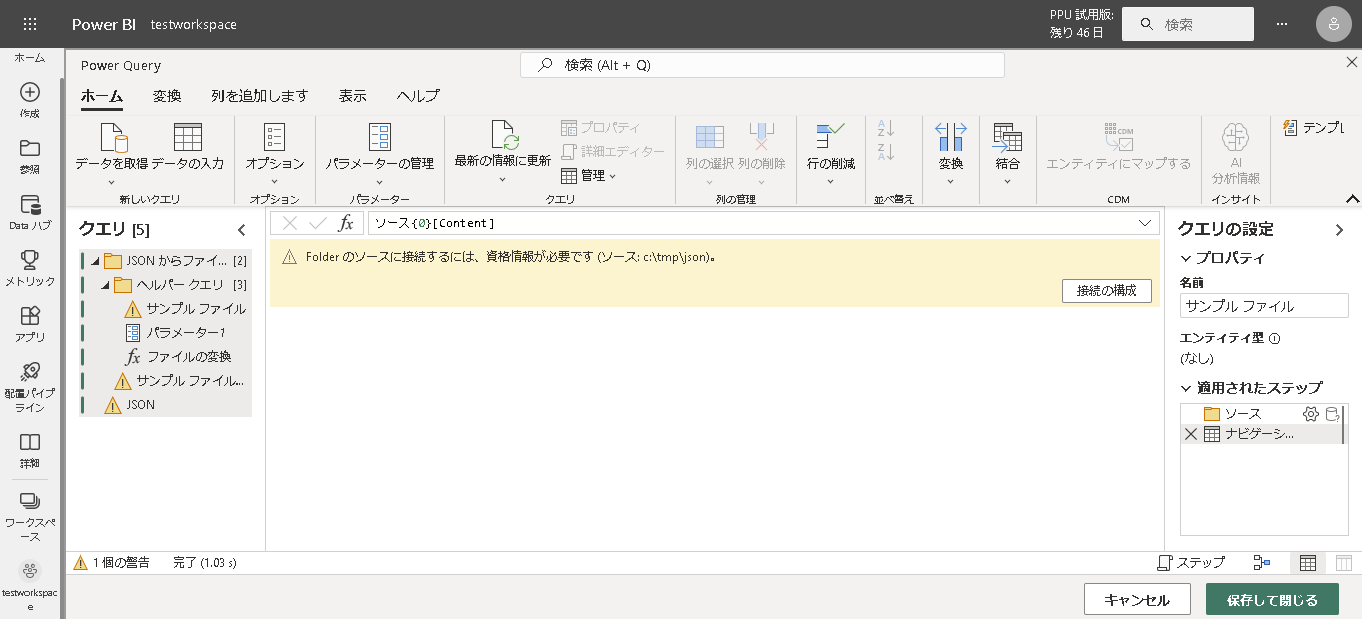Click the ソース step settings gear icon
This screenshot has height=619, width=1362.
(1311, 414)
